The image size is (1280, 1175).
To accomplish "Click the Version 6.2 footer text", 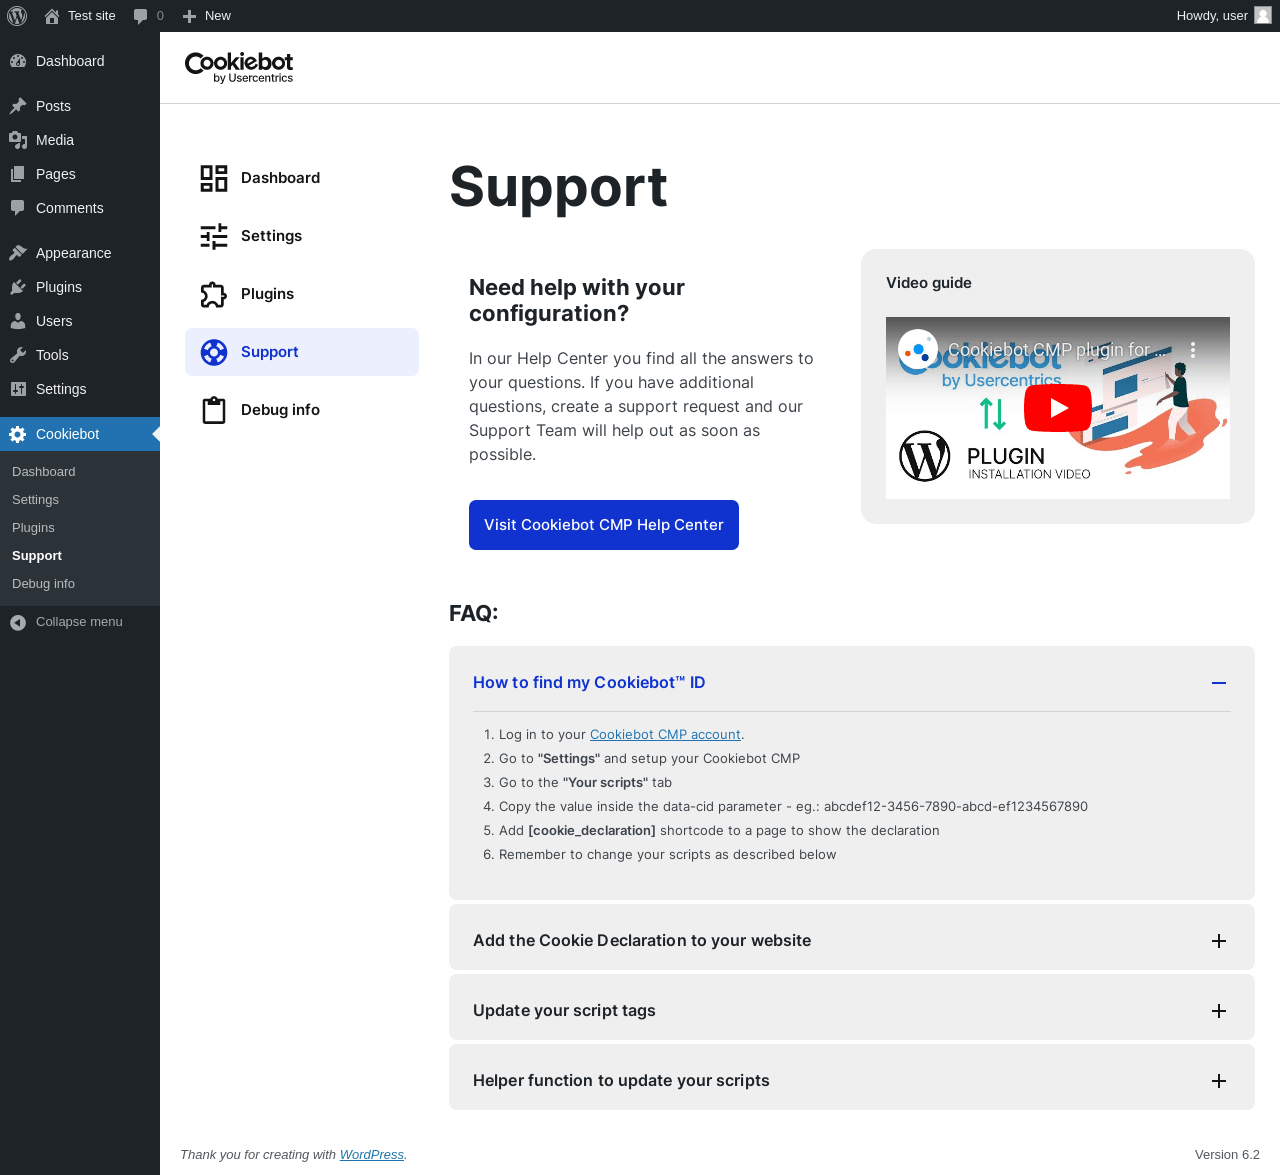I will pos(1227,1155).
